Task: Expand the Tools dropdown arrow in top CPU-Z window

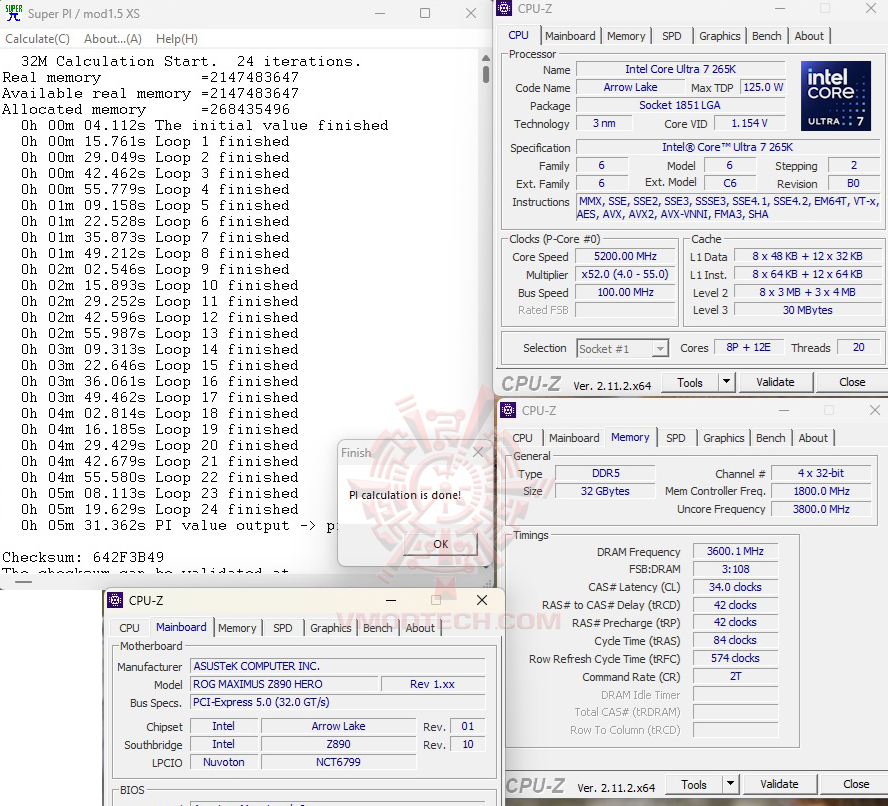Action: tap(727, 382)
